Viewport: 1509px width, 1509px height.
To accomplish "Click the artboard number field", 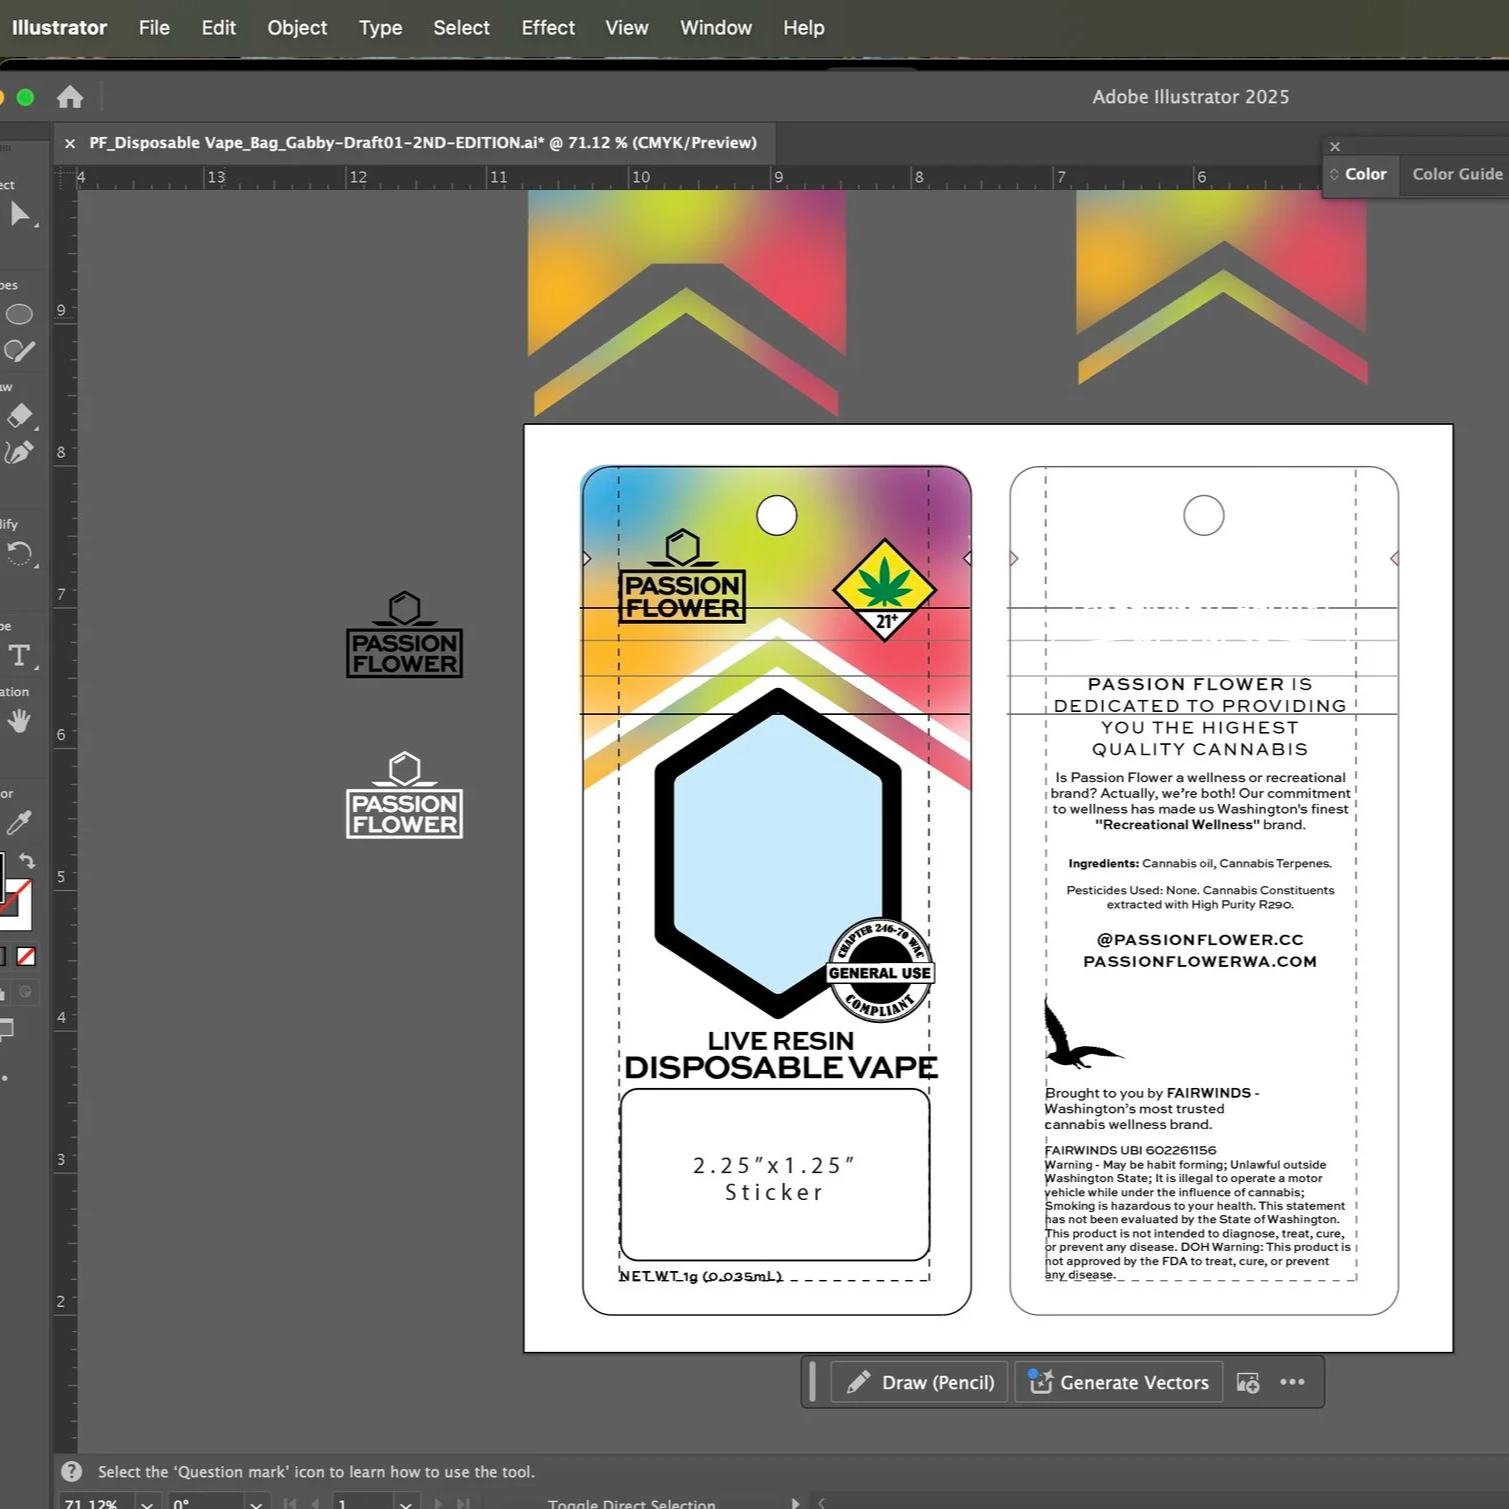I will (363, 1503).
